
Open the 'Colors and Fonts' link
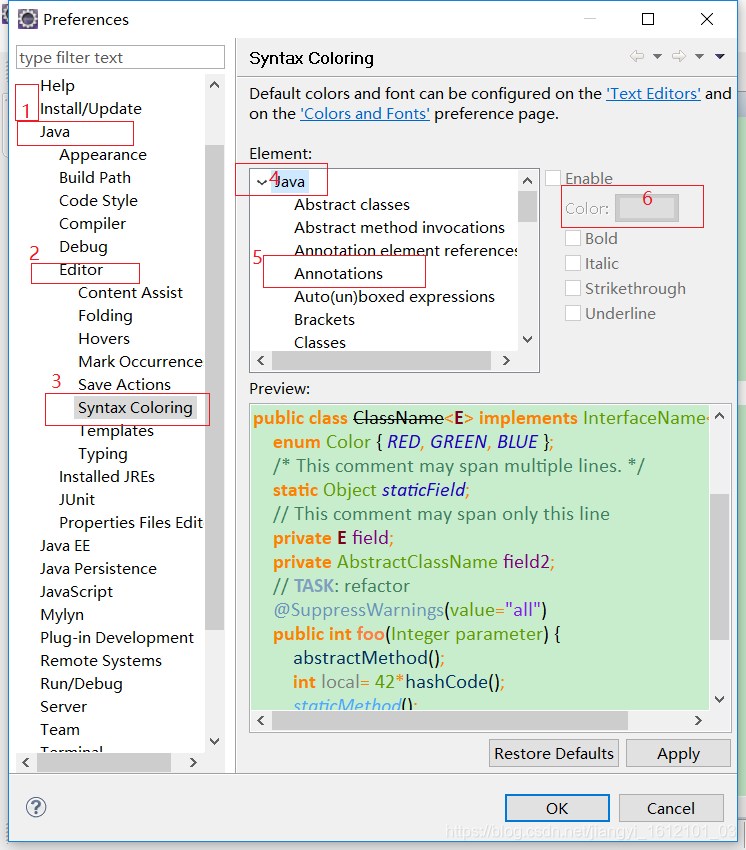tap(365, 114)
